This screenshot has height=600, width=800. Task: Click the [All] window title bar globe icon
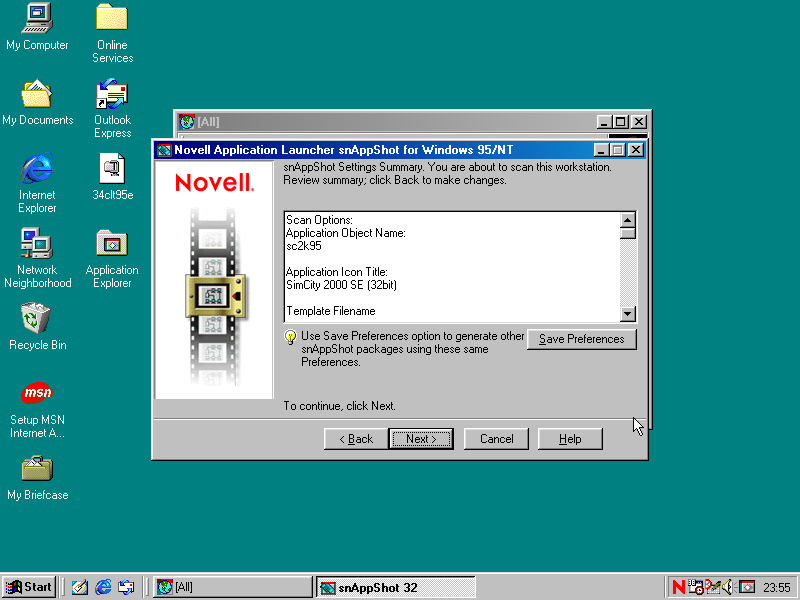187,121
